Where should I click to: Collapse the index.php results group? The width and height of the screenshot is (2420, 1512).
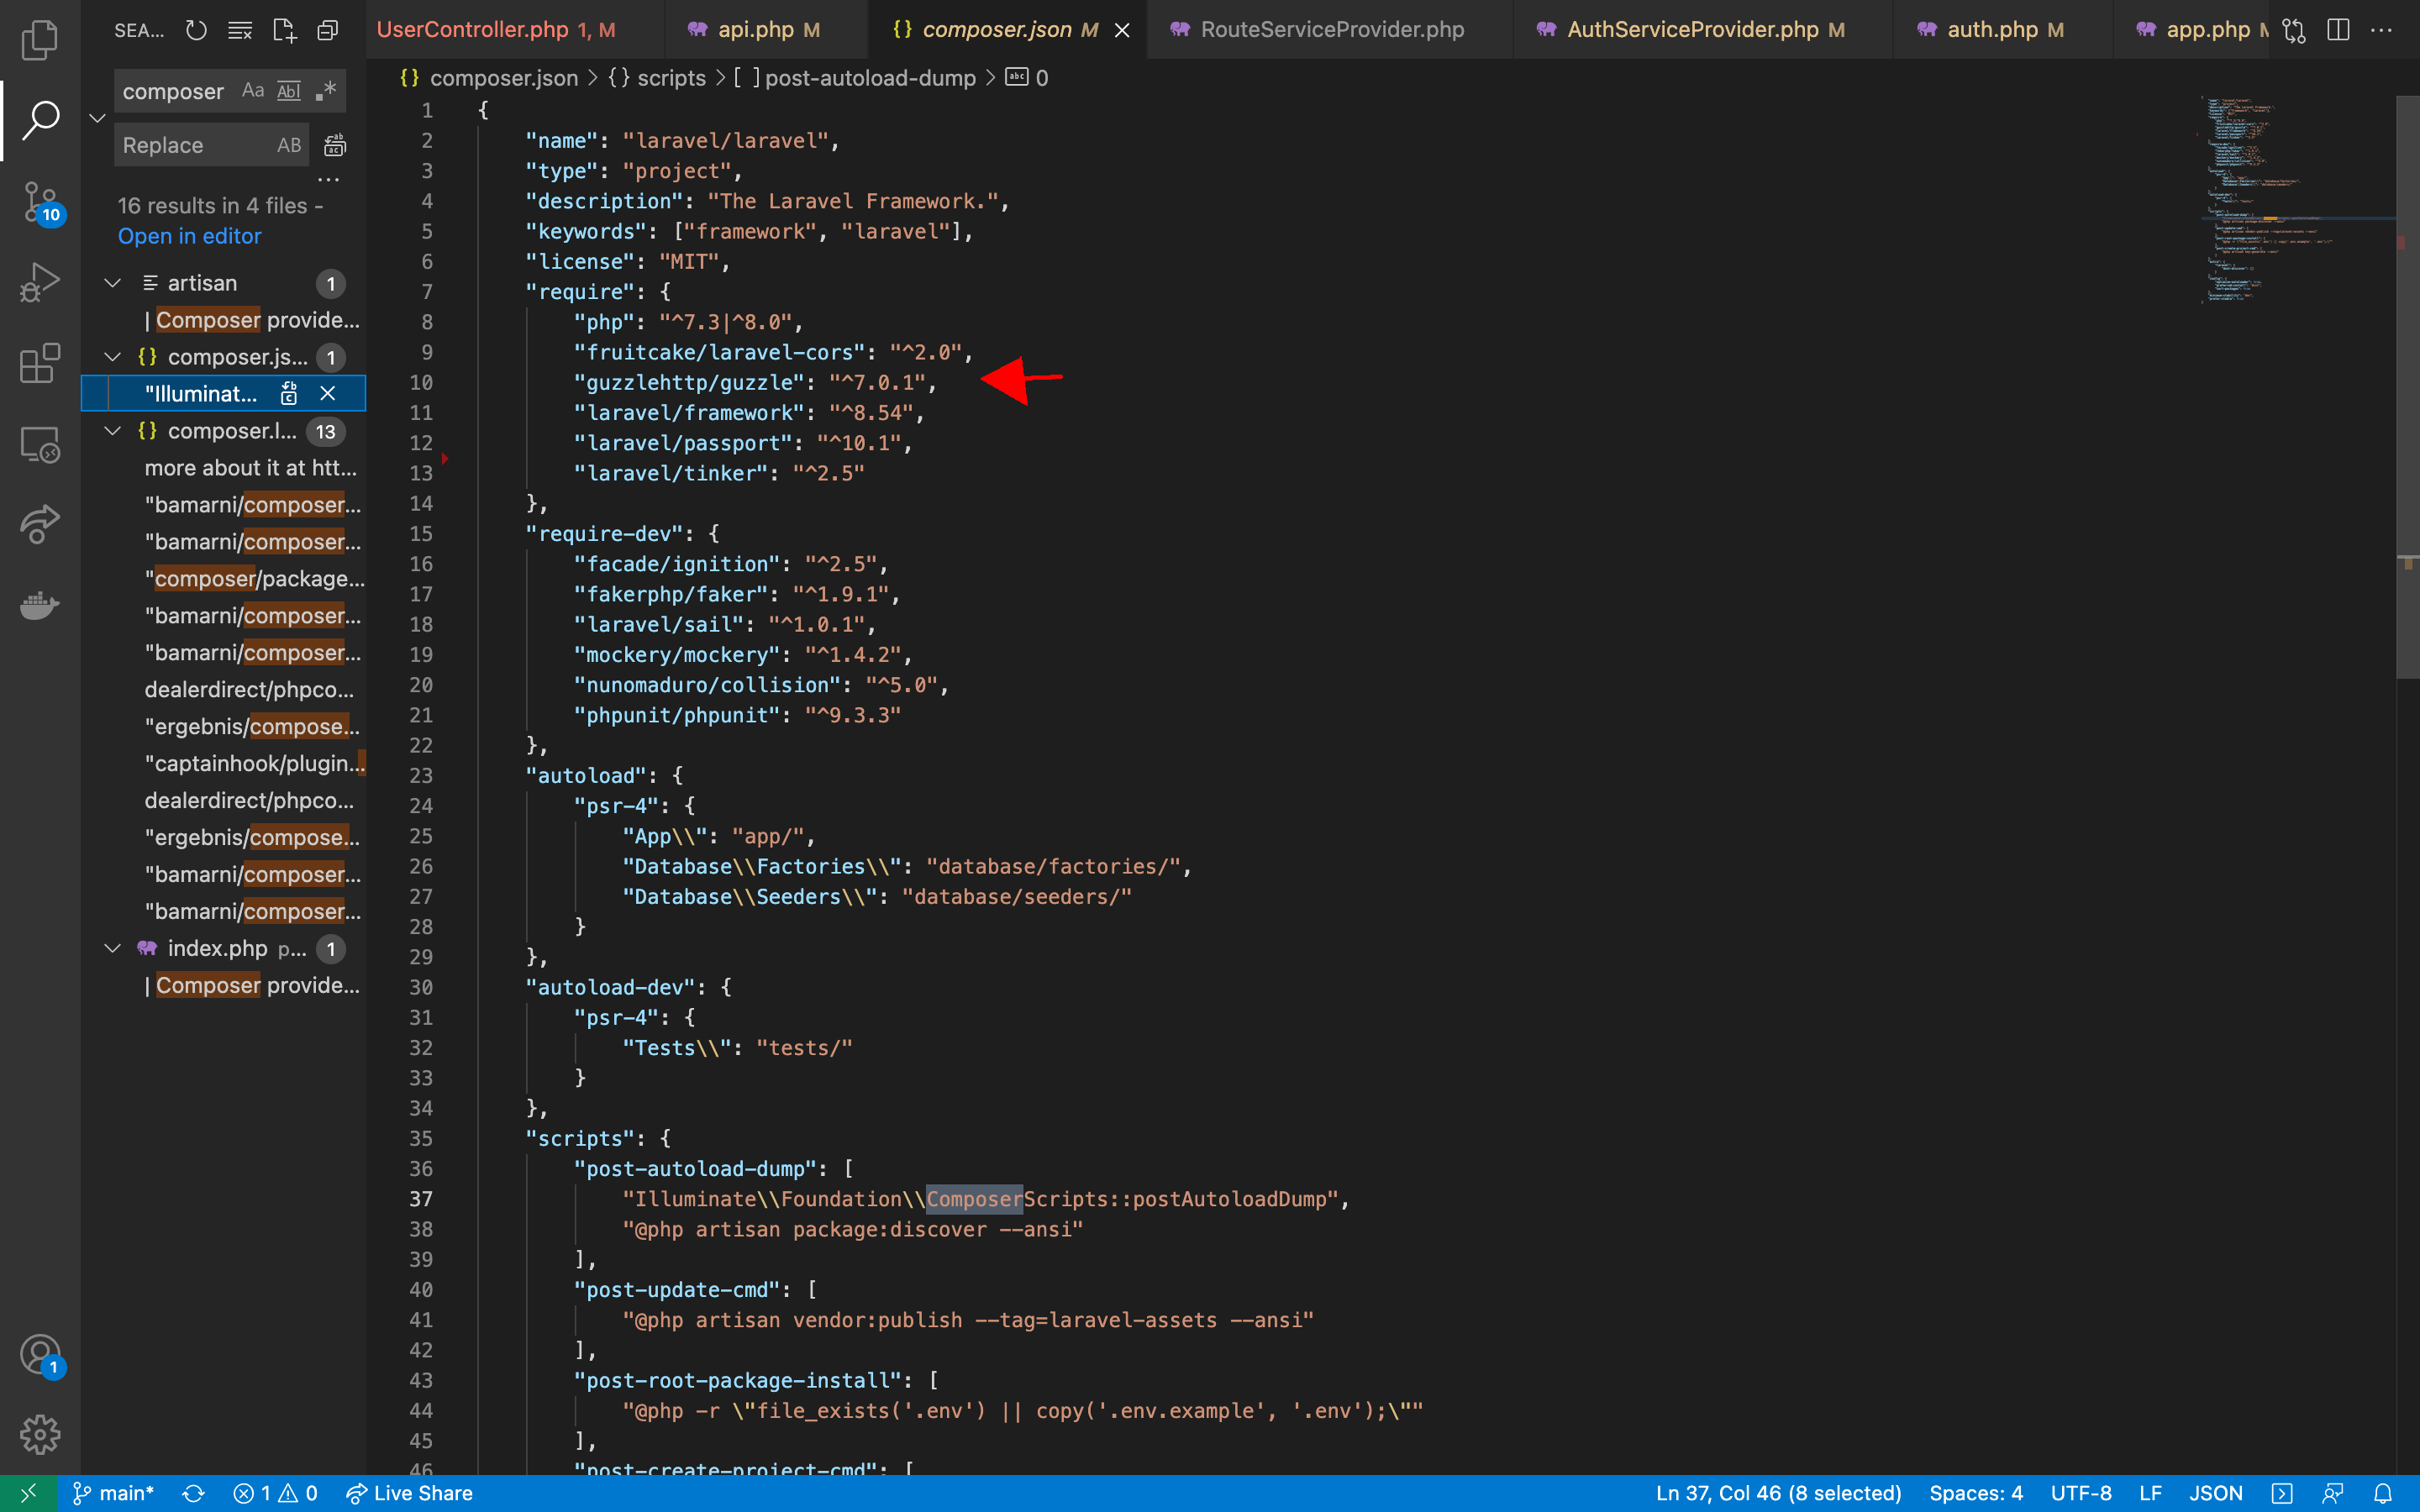point(113,948)
